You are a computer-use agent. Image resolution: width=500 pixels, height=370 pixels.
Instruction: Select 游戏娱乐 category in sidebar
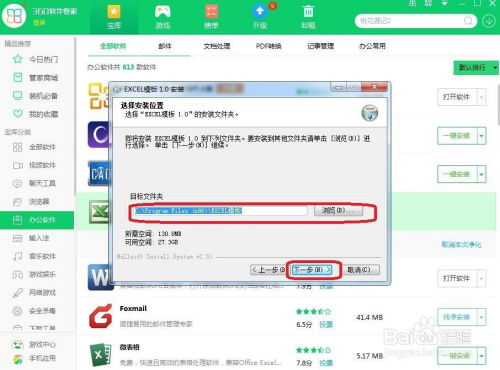(x=34, y=275)
